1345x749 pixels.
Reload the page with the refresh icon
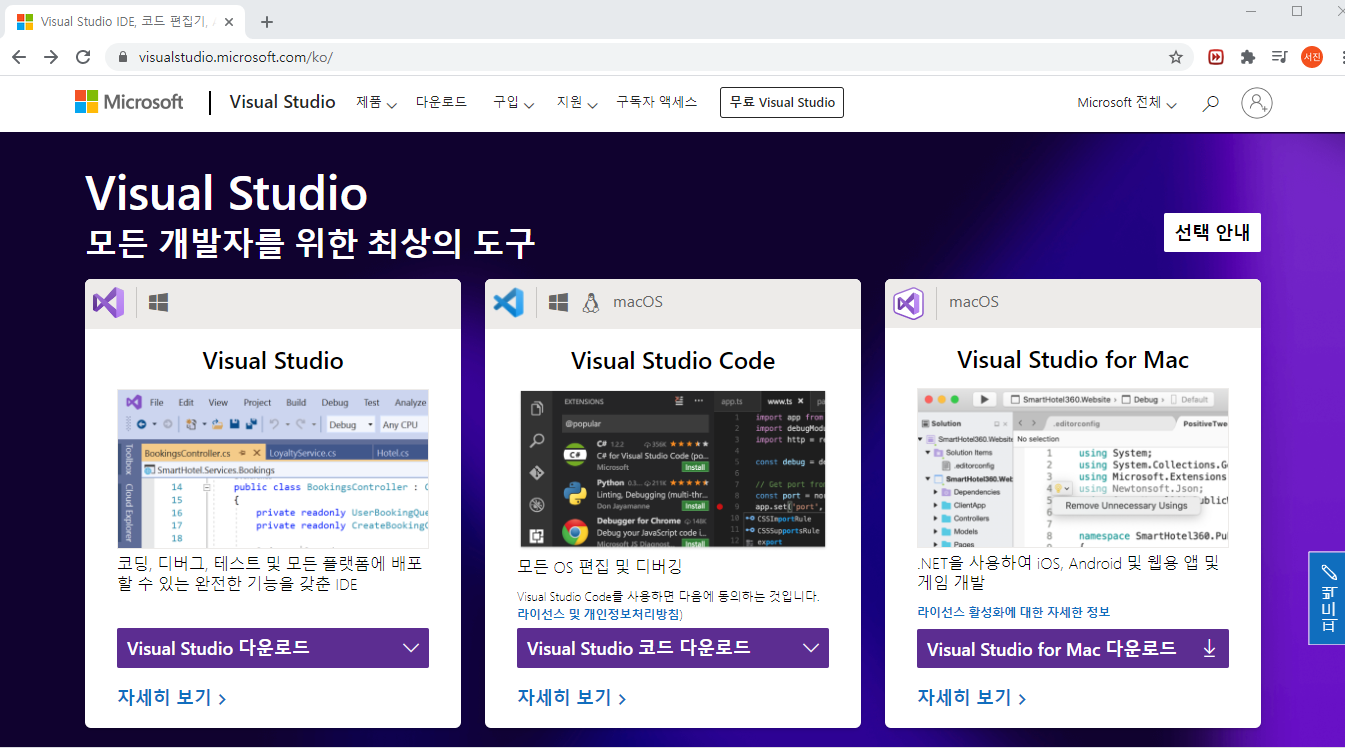[x=83, y=57]
